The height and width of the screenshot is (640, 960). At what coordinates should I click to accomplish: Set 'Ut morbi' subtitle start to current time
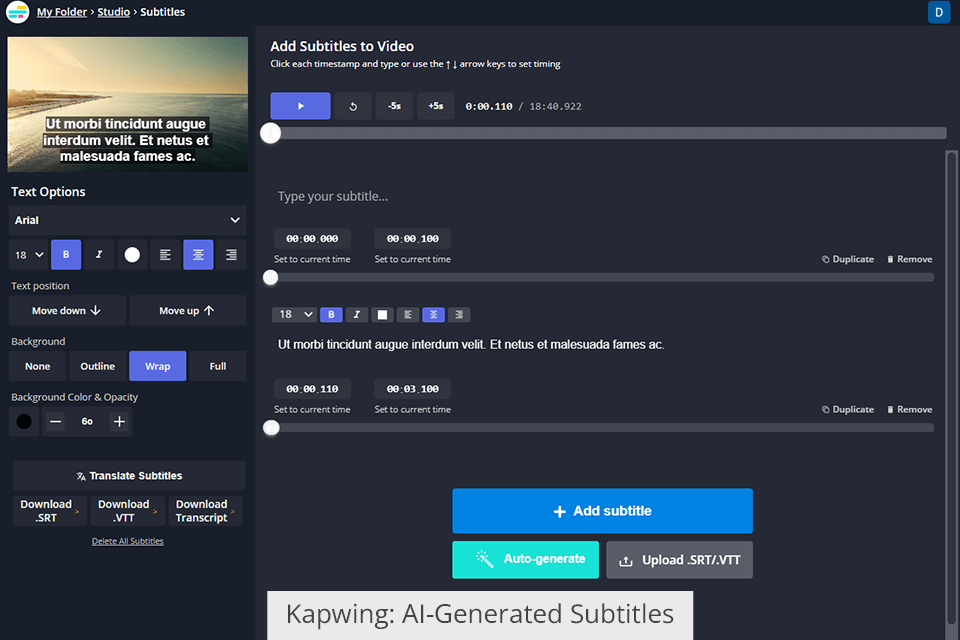tap(312, 409)
